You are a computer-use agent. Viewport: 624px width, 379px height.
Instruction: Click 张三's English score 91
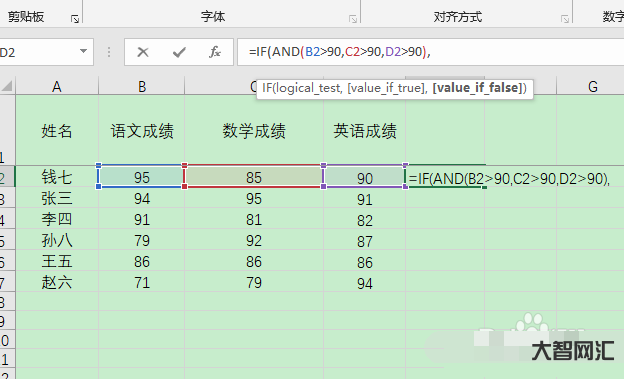tap(365, 199)
